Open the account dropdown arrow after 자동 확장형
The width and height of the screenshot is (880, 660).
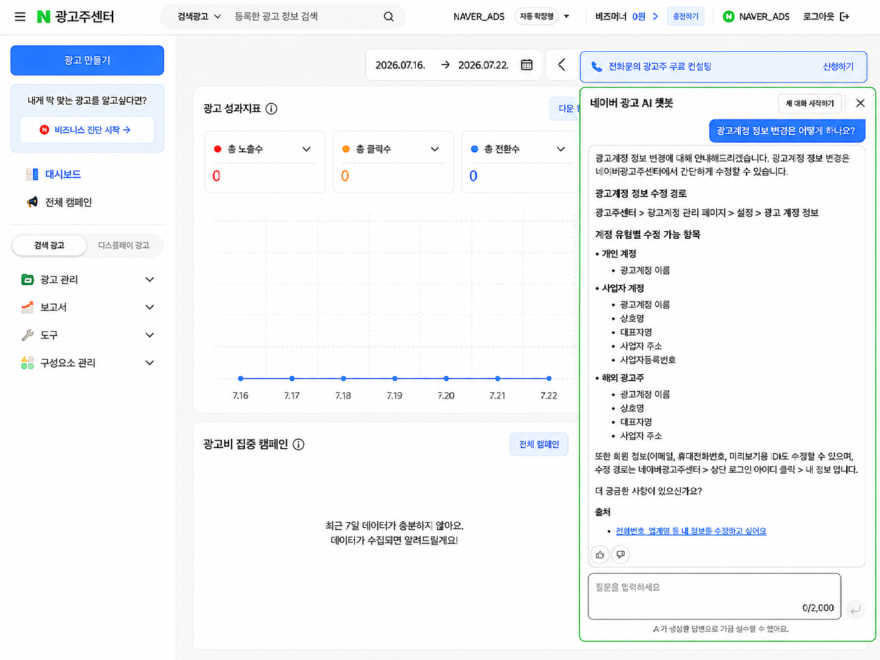click(566, 16)
